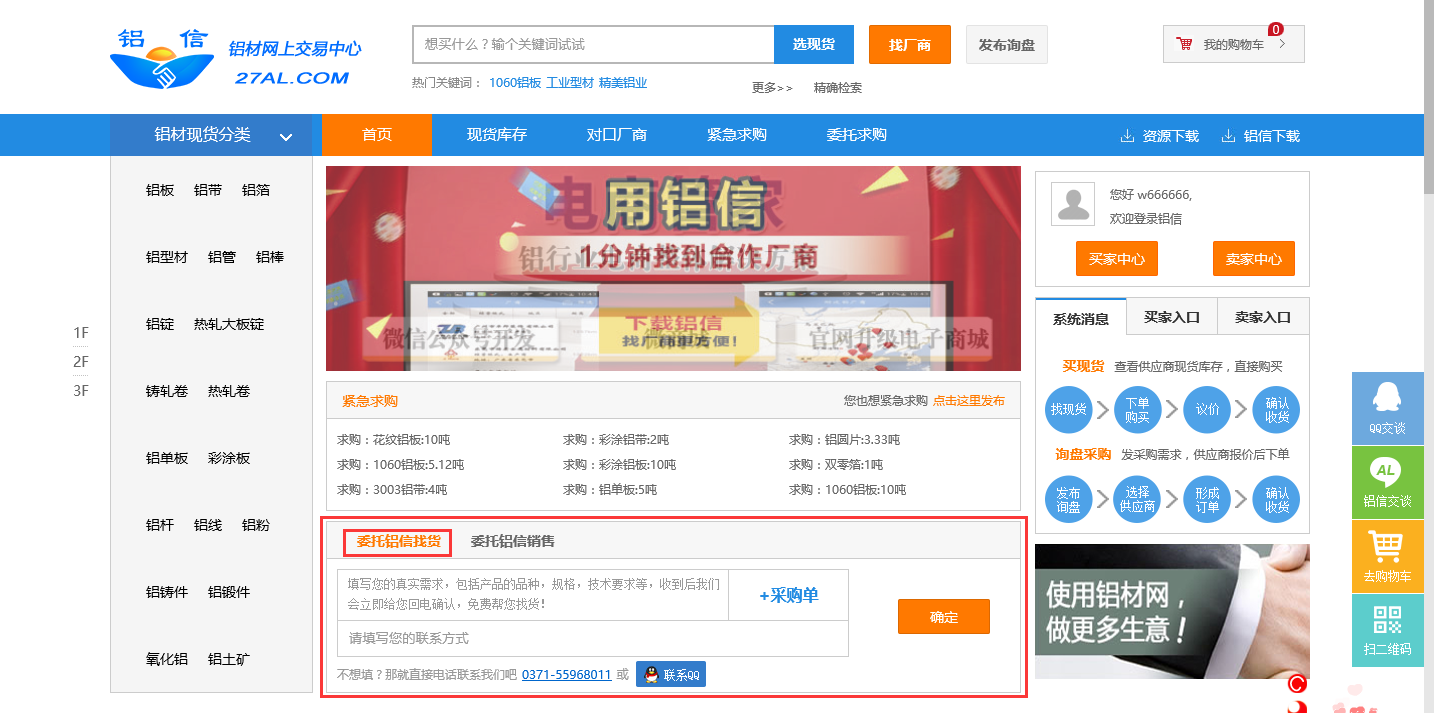Jump to floor 2F
1434x713 pixels.
[81, 361]
